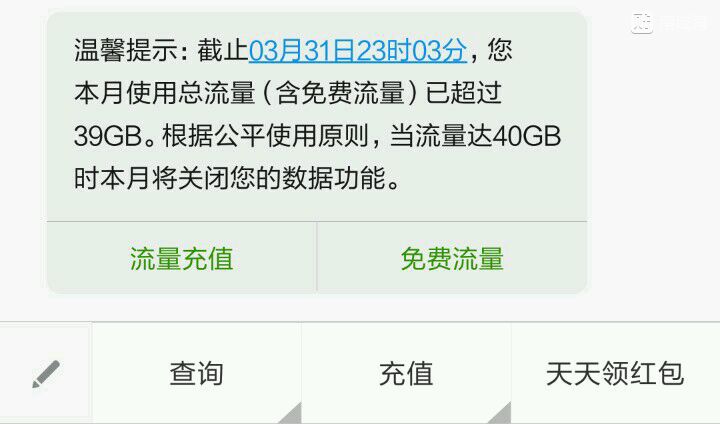Expand the 查询 submenu corner triangle

pyautogui.click(x=291, y=414)
